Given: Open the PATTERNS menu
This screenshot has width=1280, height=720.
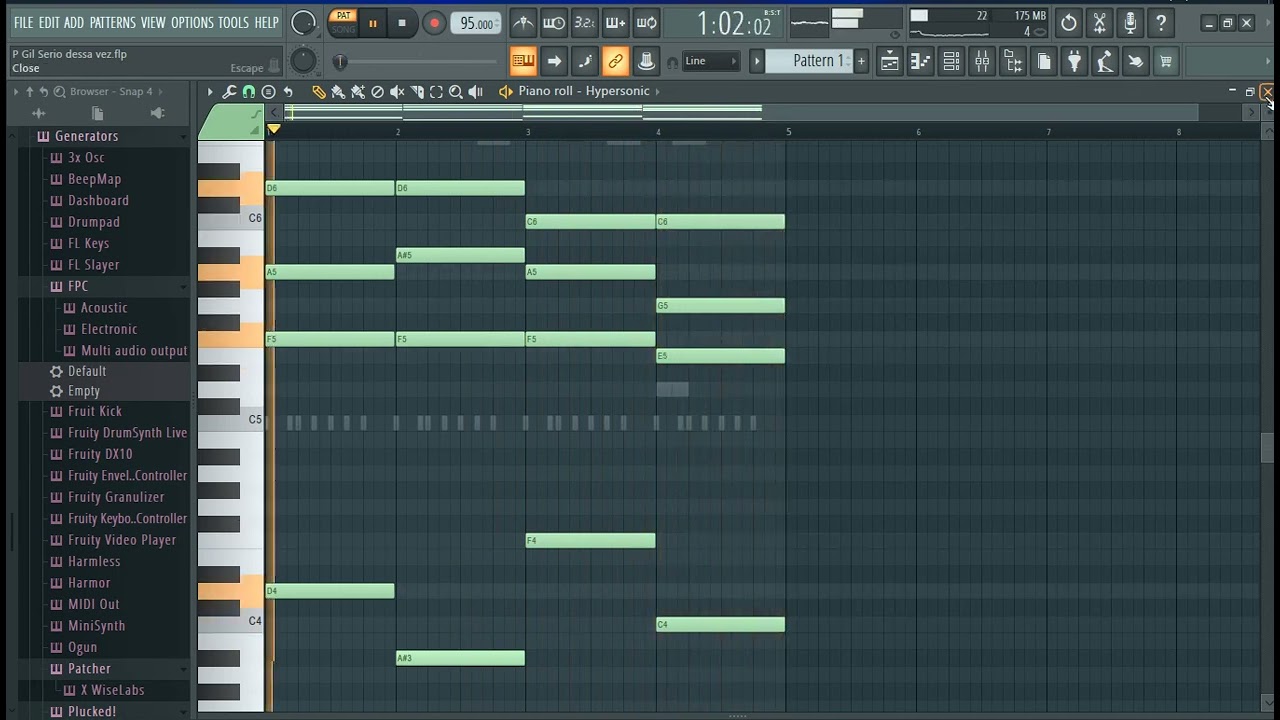Looking at the screenshot, I should pos(112,22).
